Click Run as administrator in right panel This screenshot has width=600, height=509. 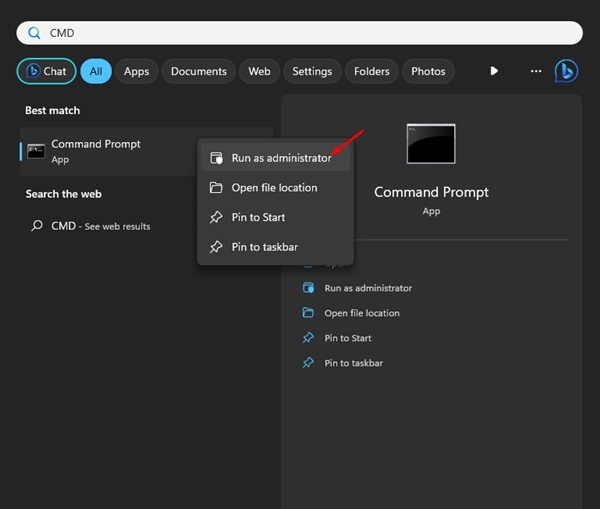coord(367,288)
